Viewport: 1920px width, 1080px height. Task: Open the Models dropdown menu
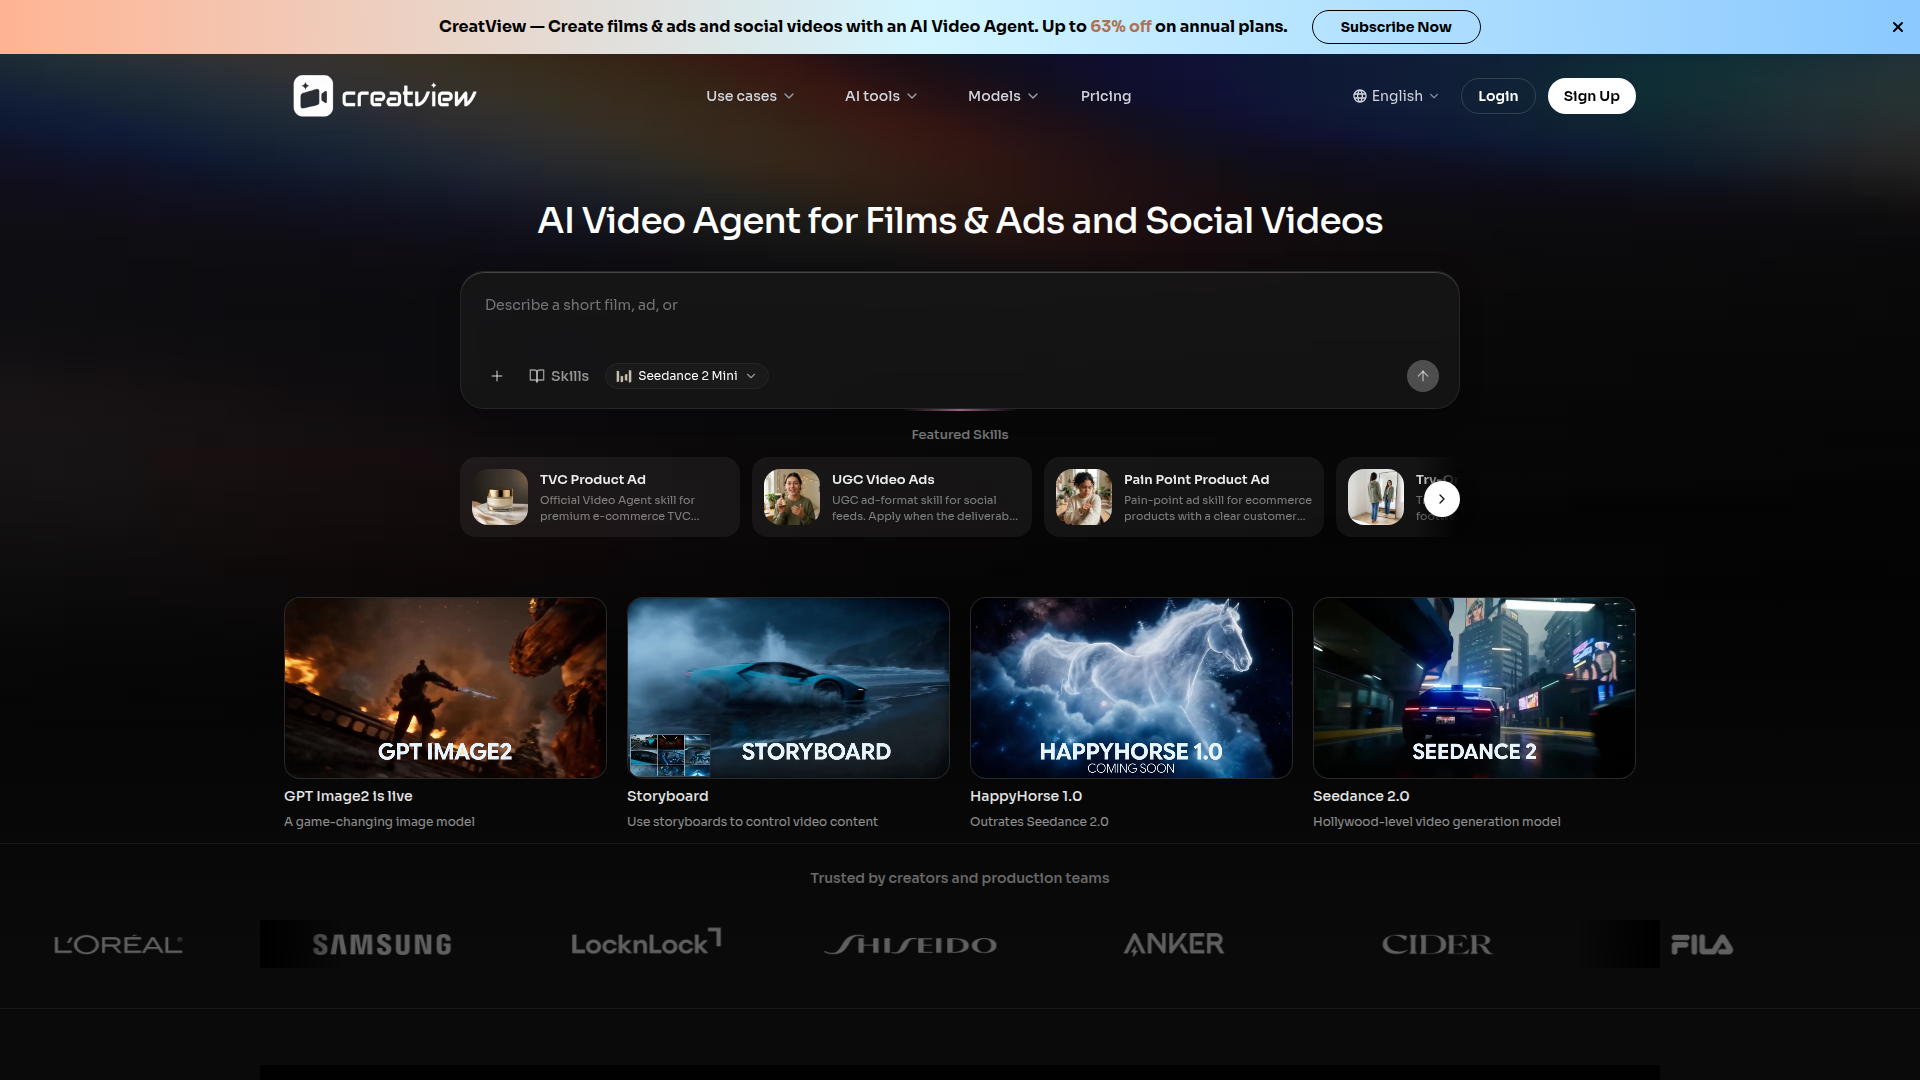point(1003,96)
